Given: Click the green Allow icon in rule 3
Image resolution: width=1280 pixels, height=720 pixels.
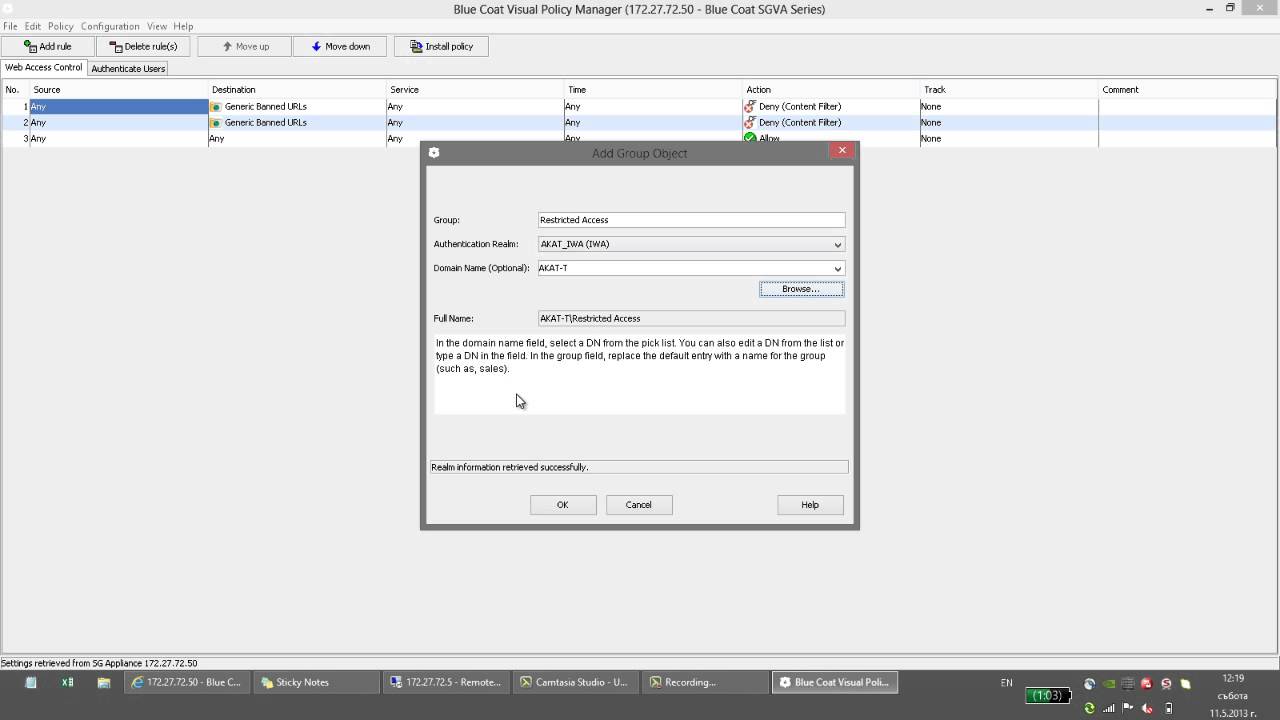Looking at the screenshot, I should (750, 137).
